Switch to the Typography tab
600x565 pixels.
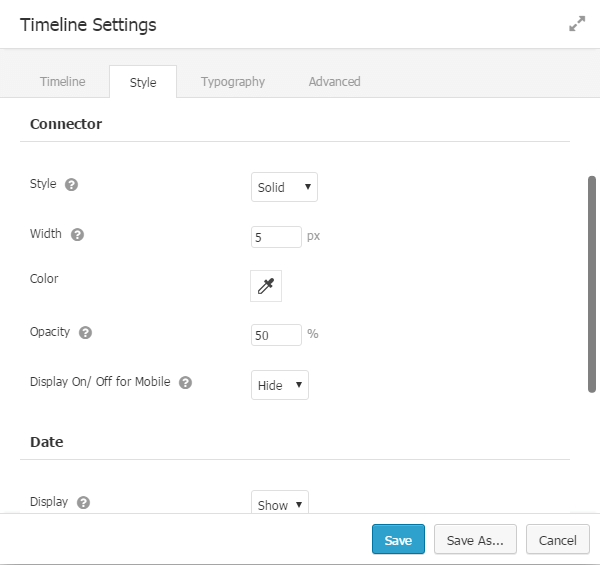(232, 82)
